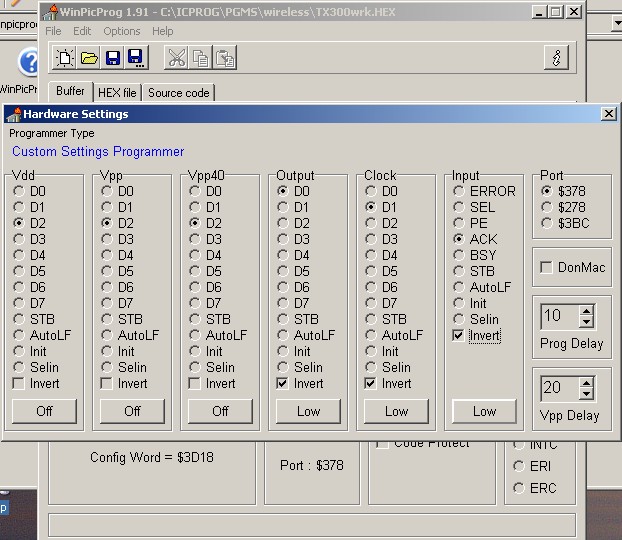Open the Help menu

[163, 31]
